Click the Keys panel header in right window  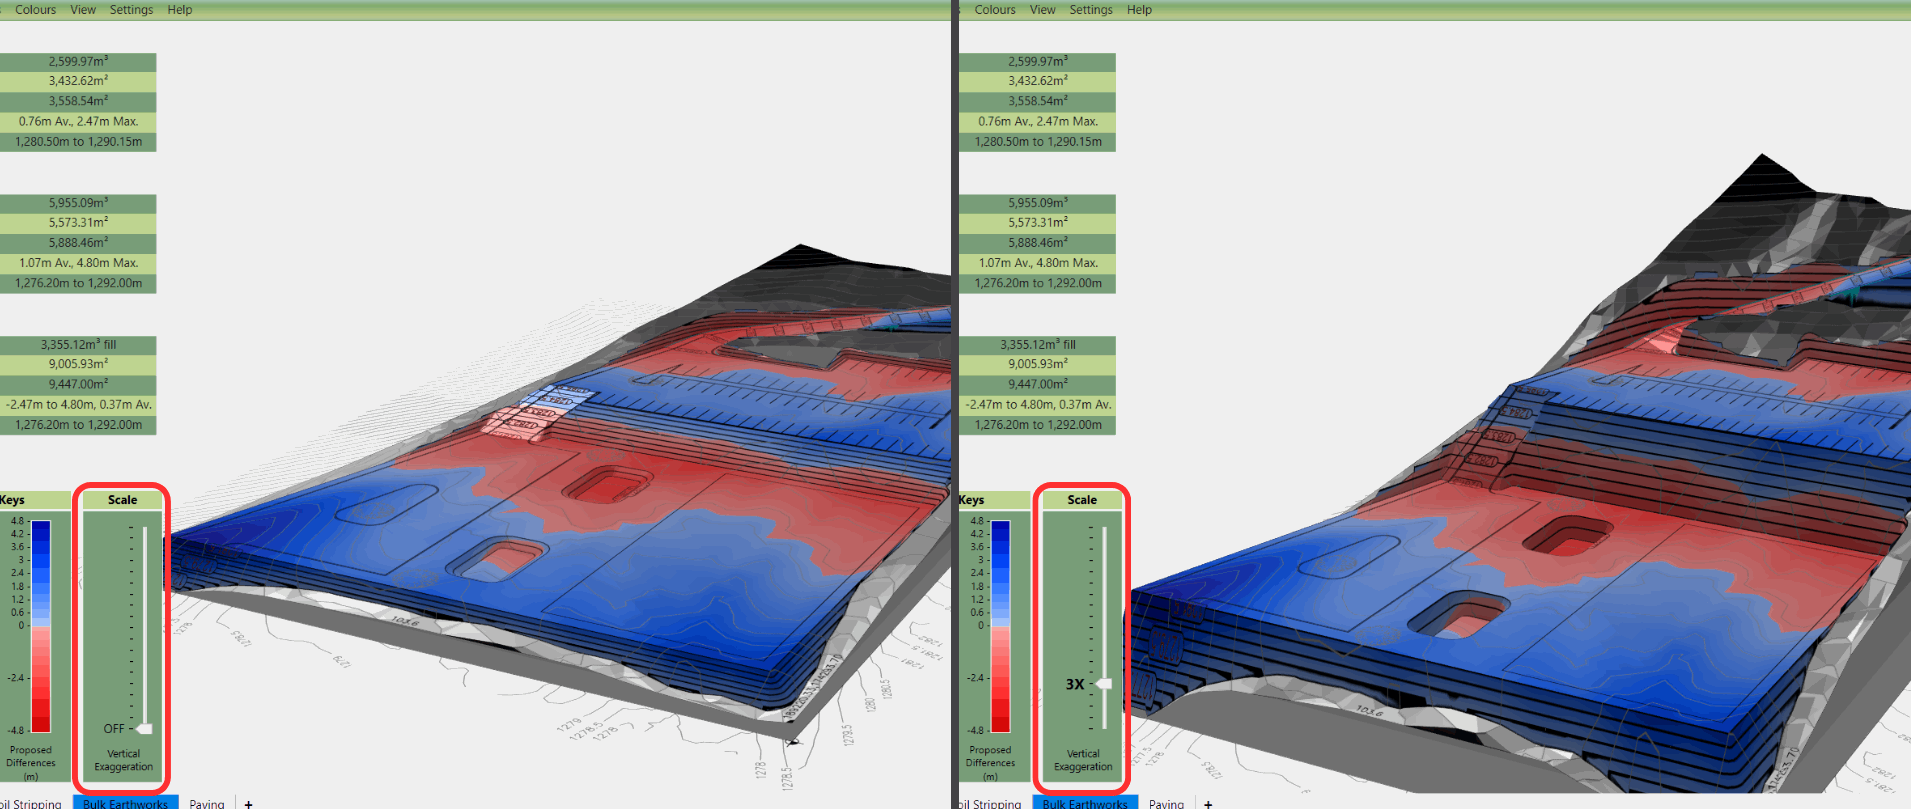[x=972, y=500]
